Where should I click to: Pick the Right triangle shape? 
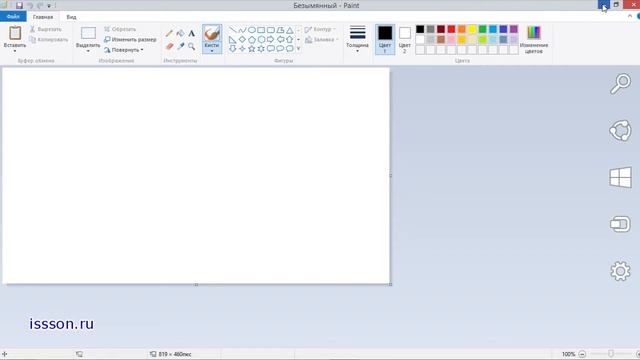(232, 40)
